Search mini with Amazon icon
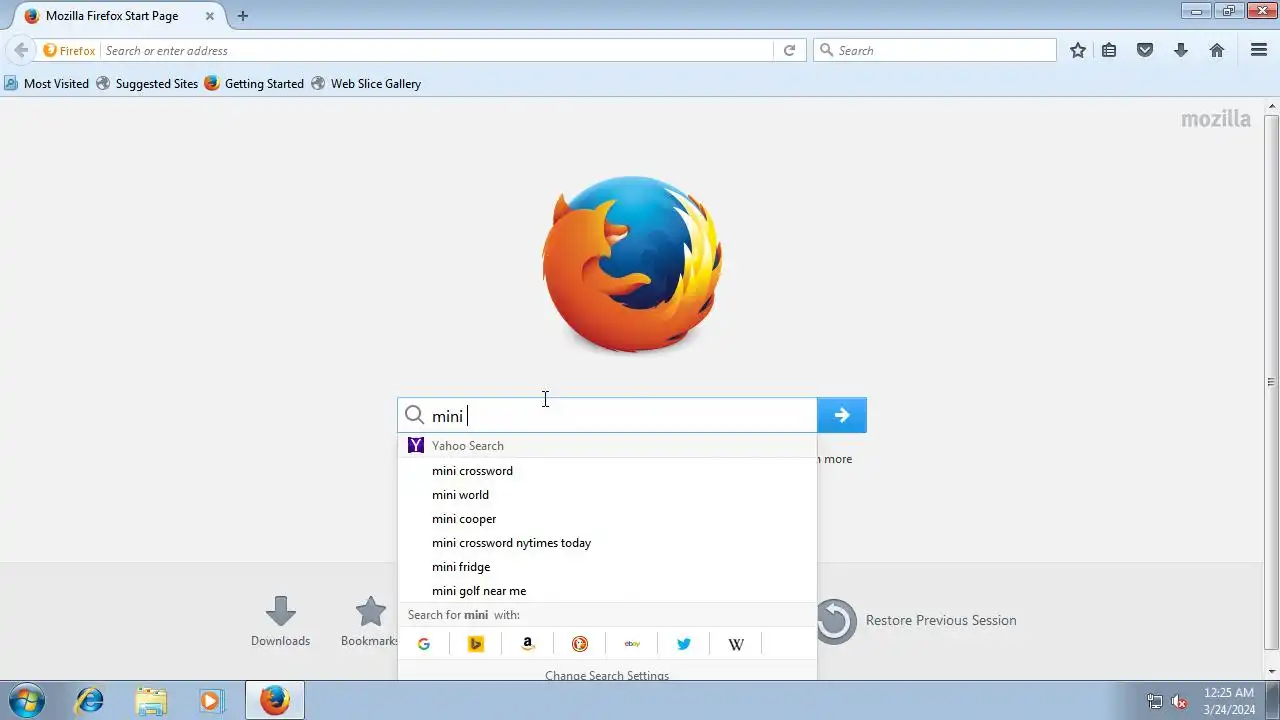Viewport: 1280px width, 720px height. [x=528, y=644]
